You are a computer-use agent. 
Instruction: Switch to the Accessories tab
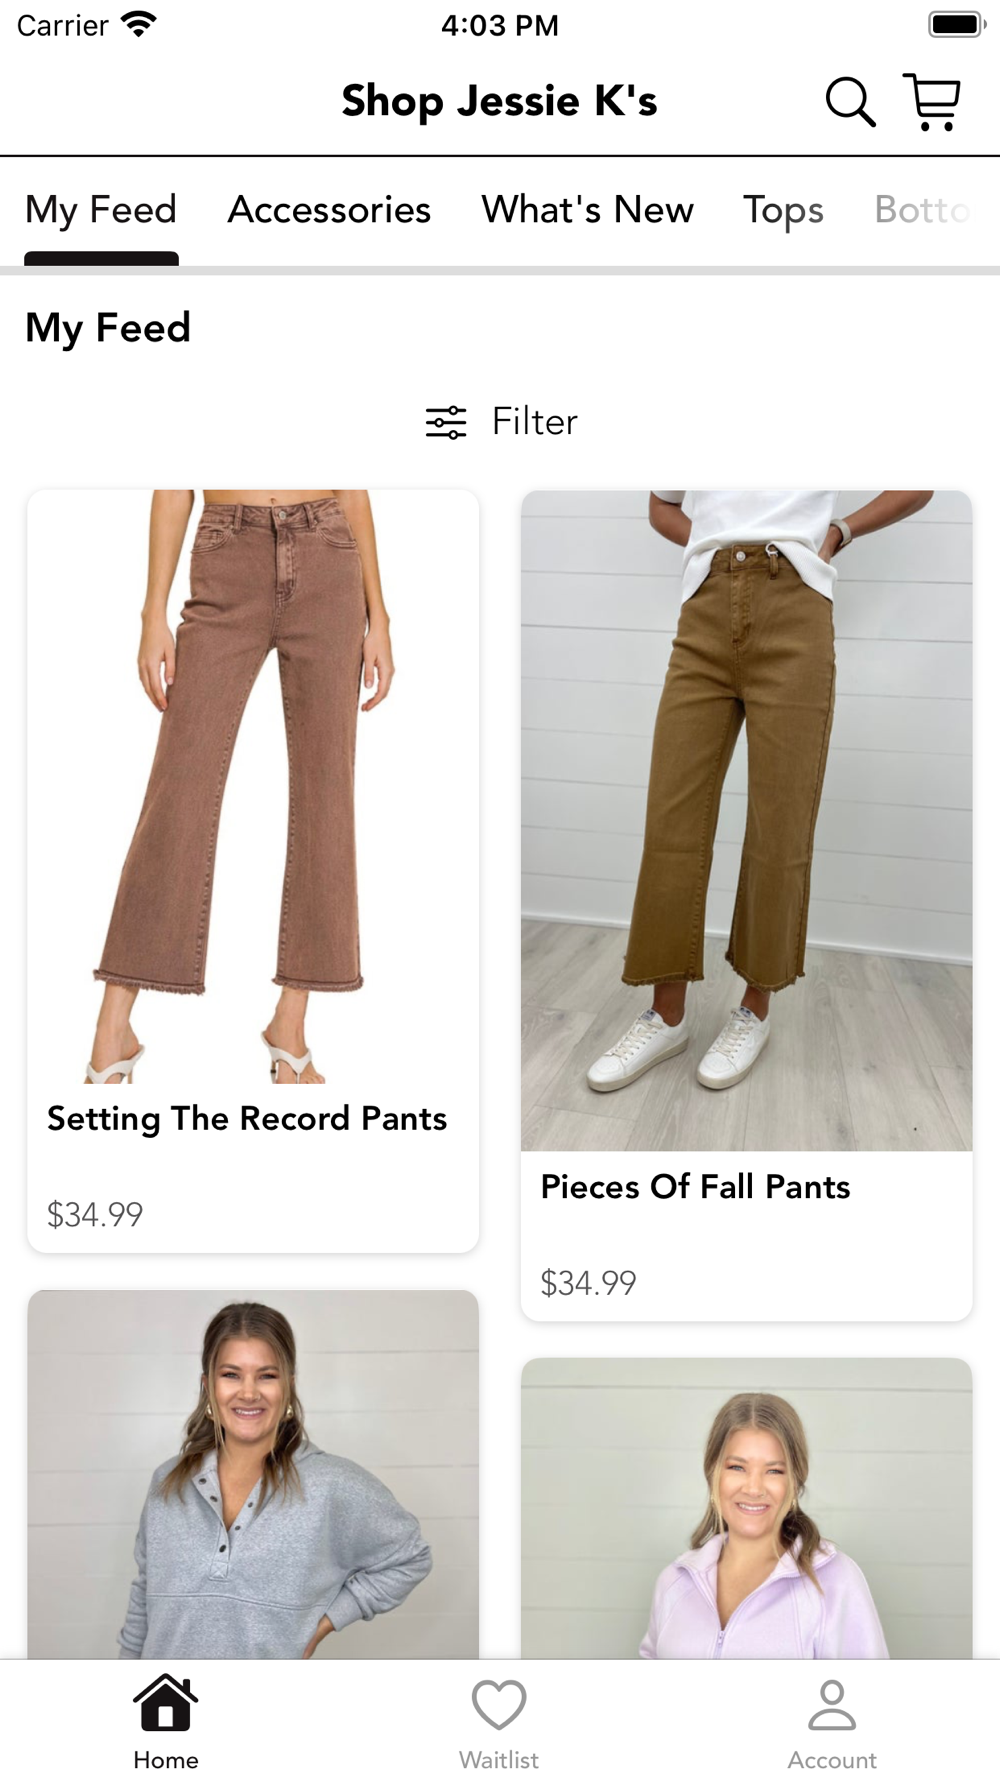point(329,210)
